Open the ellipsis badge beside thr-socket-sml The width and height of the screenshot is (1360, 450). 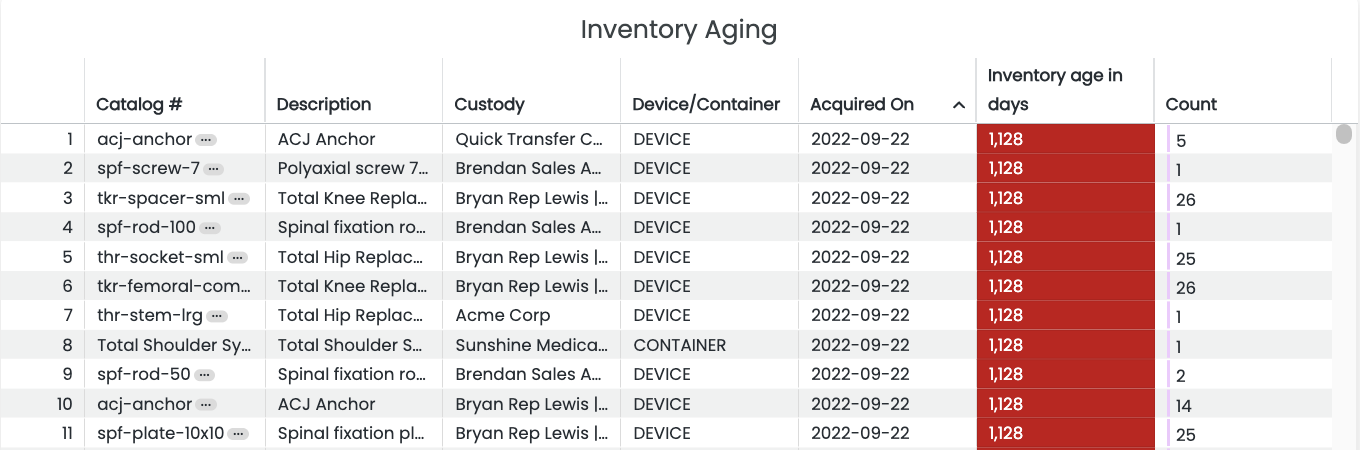coord(237,257)
